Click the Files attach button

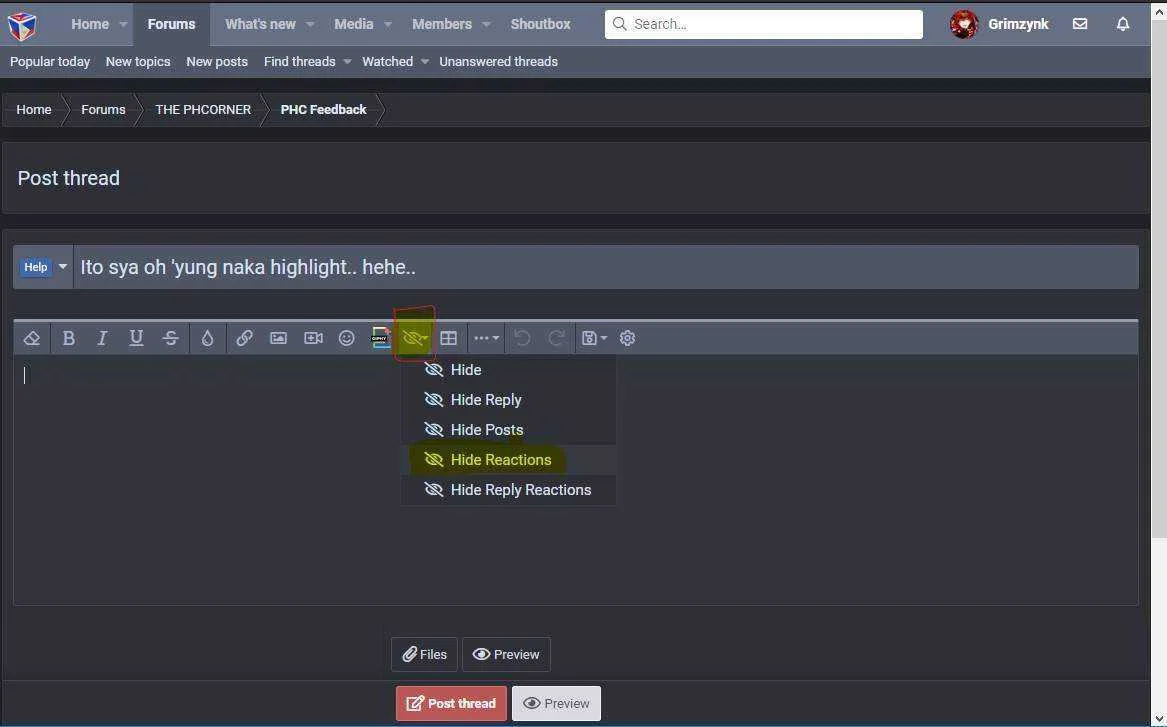click(x=424, y=655)
